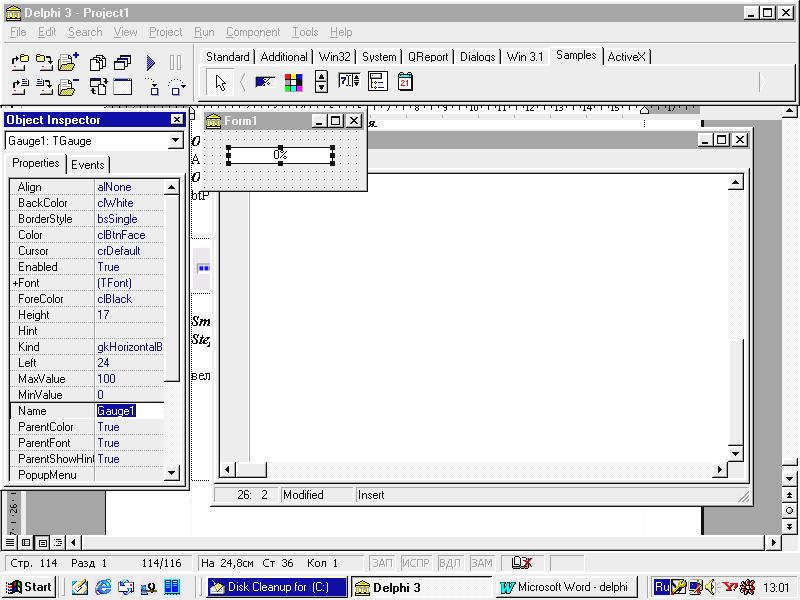Switch to the Standard palette tab
The image size is (800, 600).
tap(228, 57)
